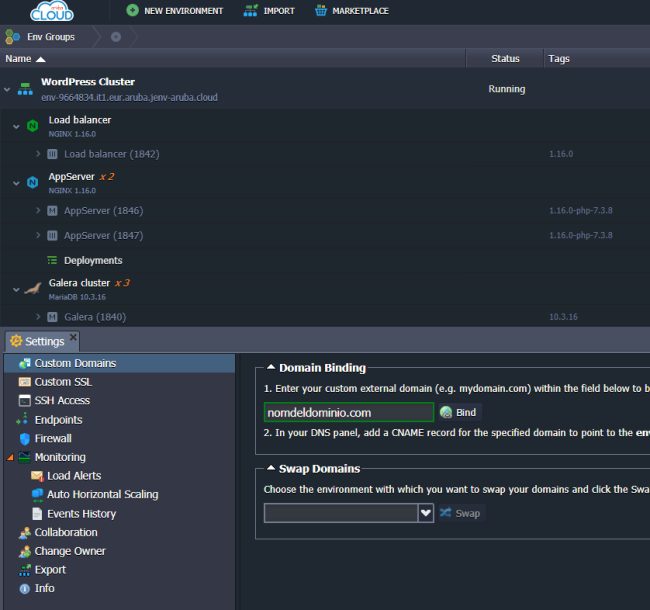Click the Endpoints icon
The width and height of the screenshot is (650, 610).
(x=22, y=419)
